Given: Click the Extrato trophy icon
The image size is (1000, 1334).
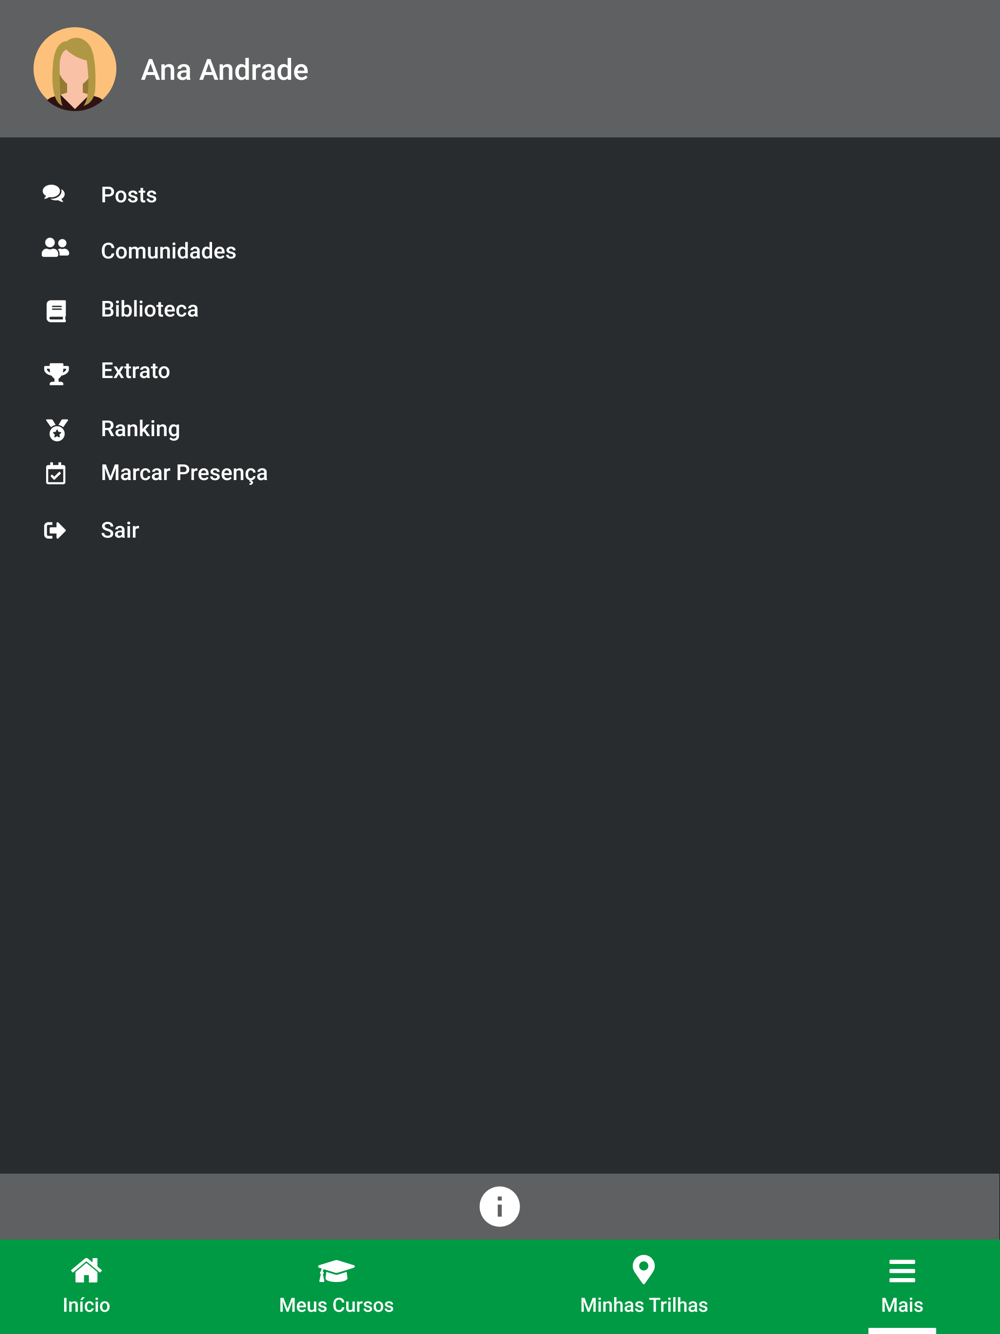Looking at the screenshot, I should (56, 373).
